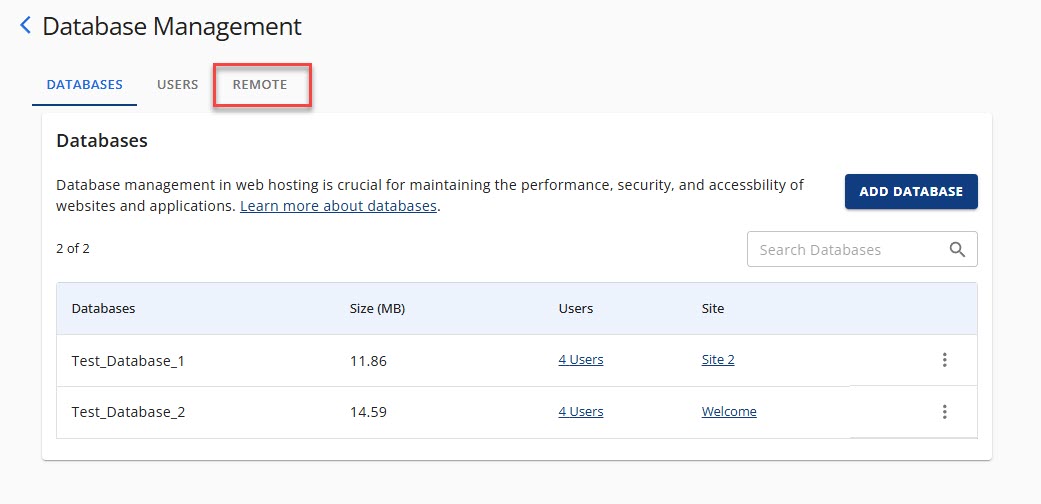Image resolution: width=1041 pixels, height=504 pixels.
Task: Focus the Search Databases input field
Action: point(845,250)
